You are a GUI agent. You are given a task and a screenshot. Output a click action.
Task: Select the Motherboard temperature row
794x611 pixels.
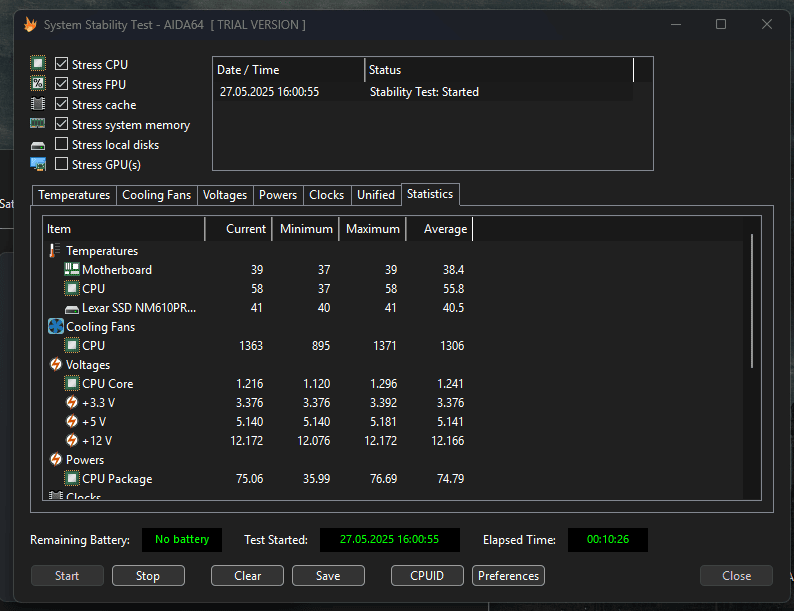click(x=257, y=270)
